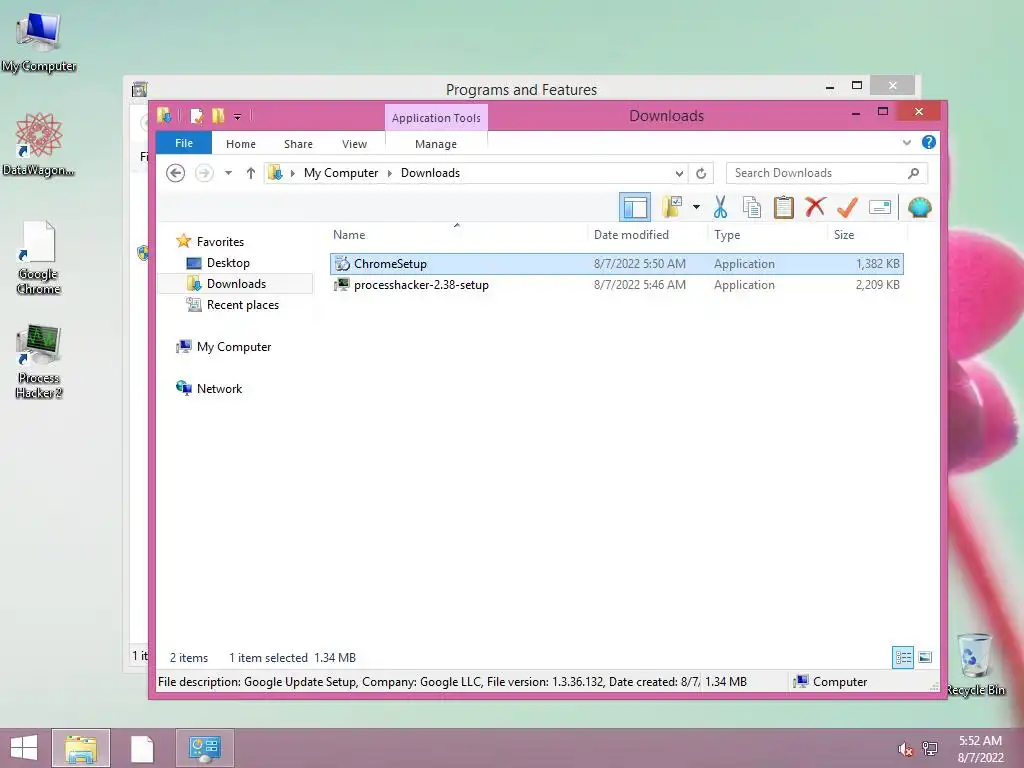Click the Help question mark icon
The image size is (1024, 768).
point(929,142)
